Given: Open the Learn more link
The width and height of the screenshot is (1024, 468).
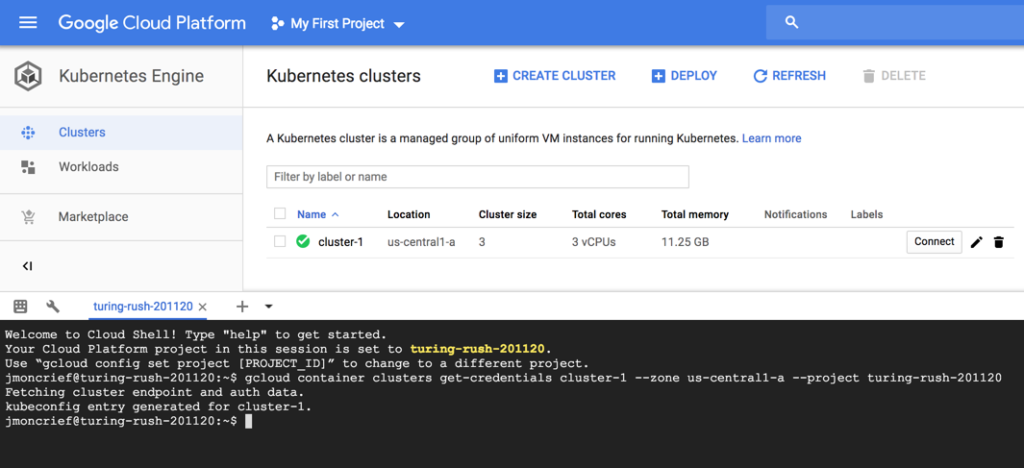Looking at the screenshot, I should [x=771, y=138].
